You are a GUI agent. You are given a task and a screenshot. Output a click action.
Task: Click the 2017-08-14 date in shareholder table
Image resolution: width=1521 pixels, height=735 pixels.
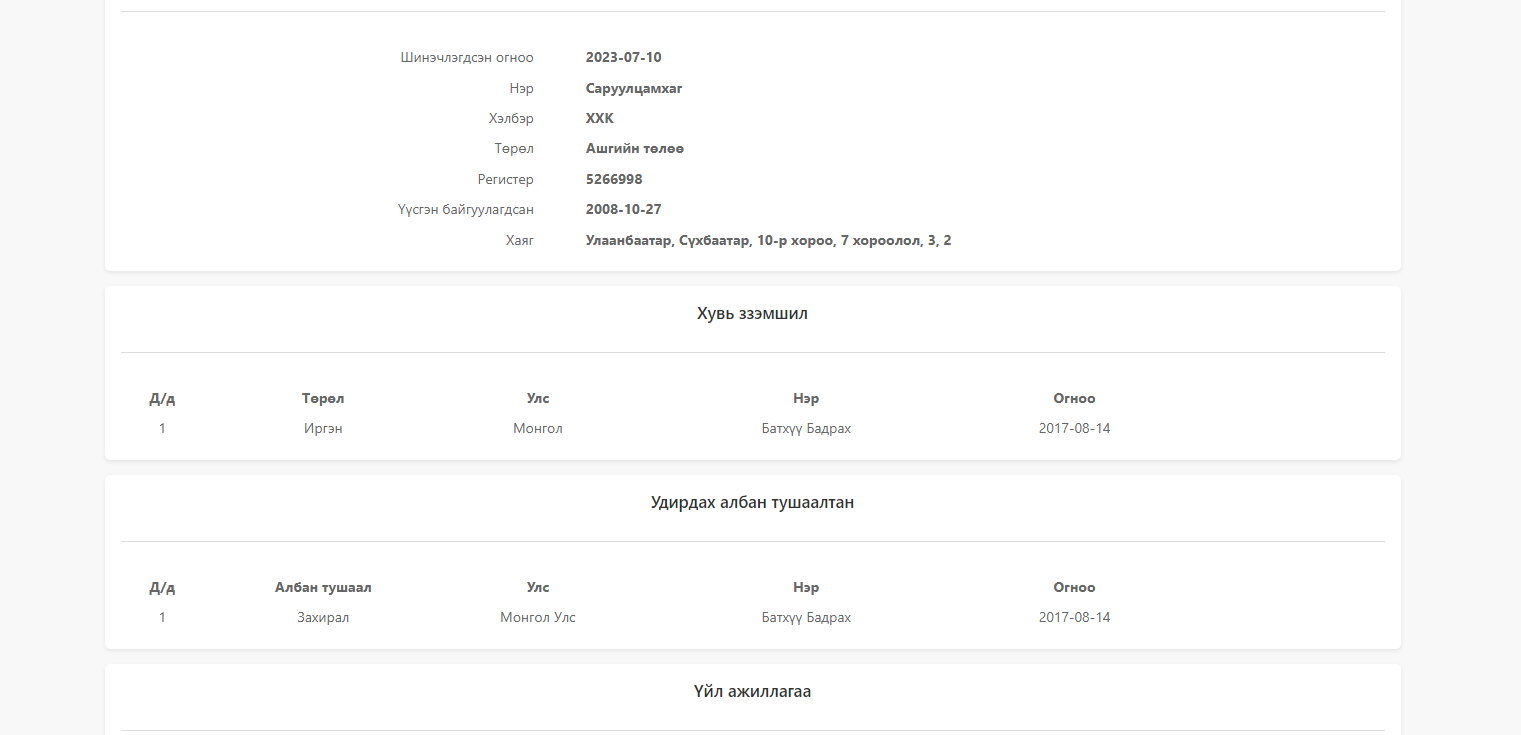click(x=1074, y=429)
